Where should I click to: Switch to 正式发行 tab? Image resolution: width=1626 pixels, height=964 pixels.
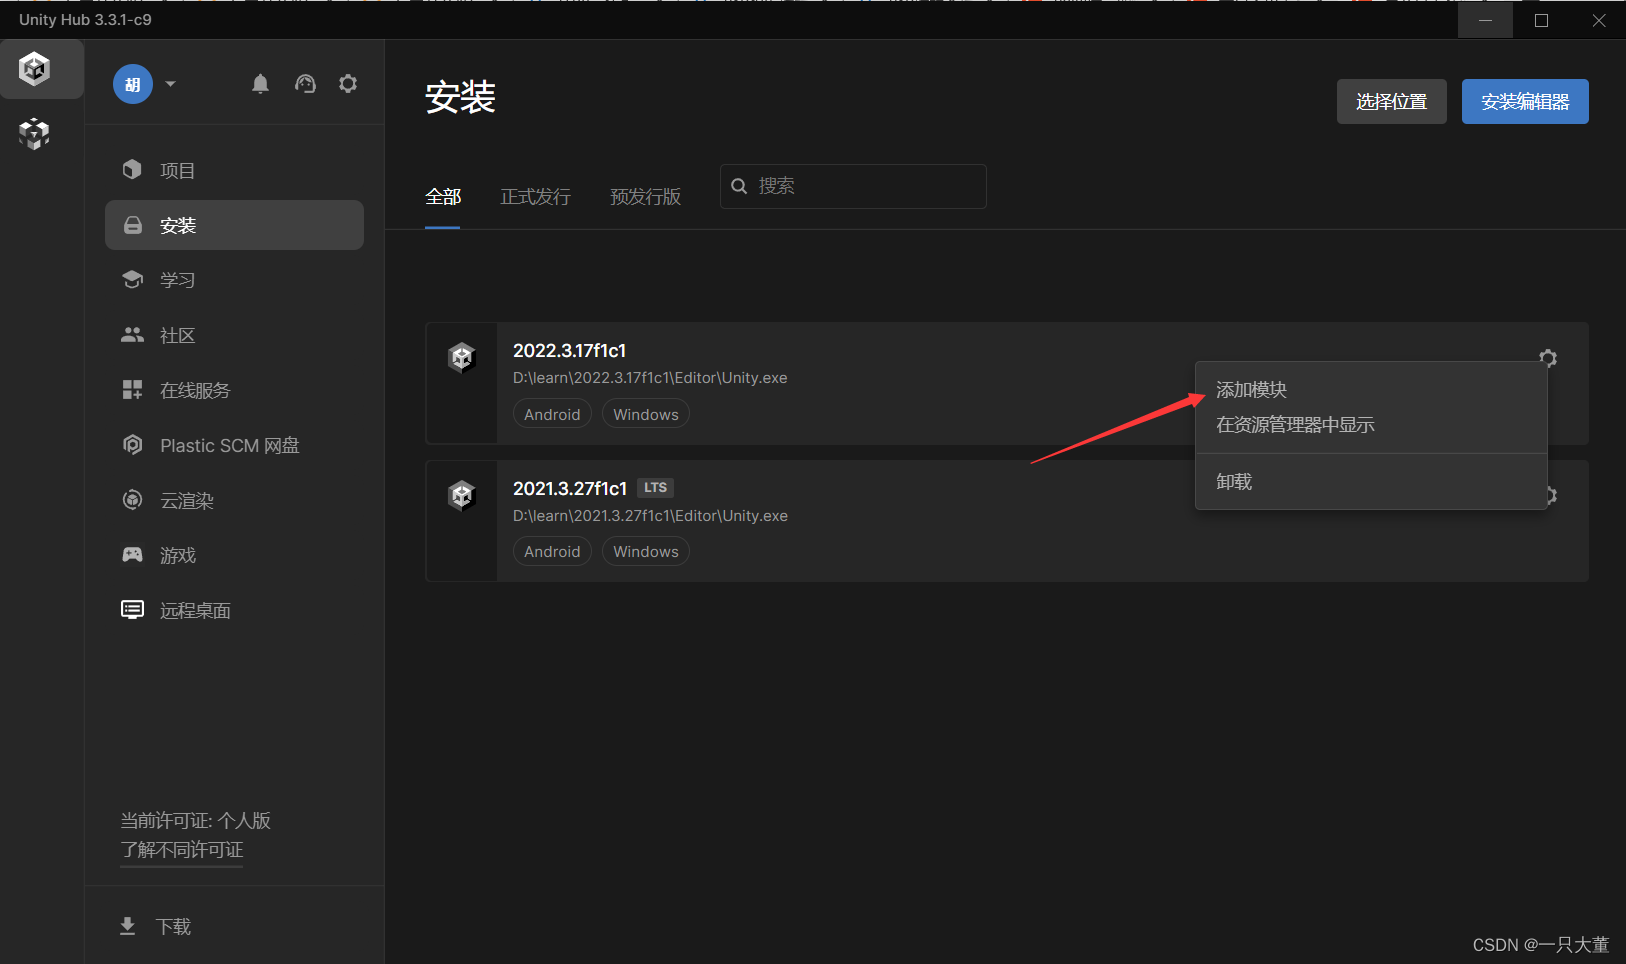pos(535,197)
